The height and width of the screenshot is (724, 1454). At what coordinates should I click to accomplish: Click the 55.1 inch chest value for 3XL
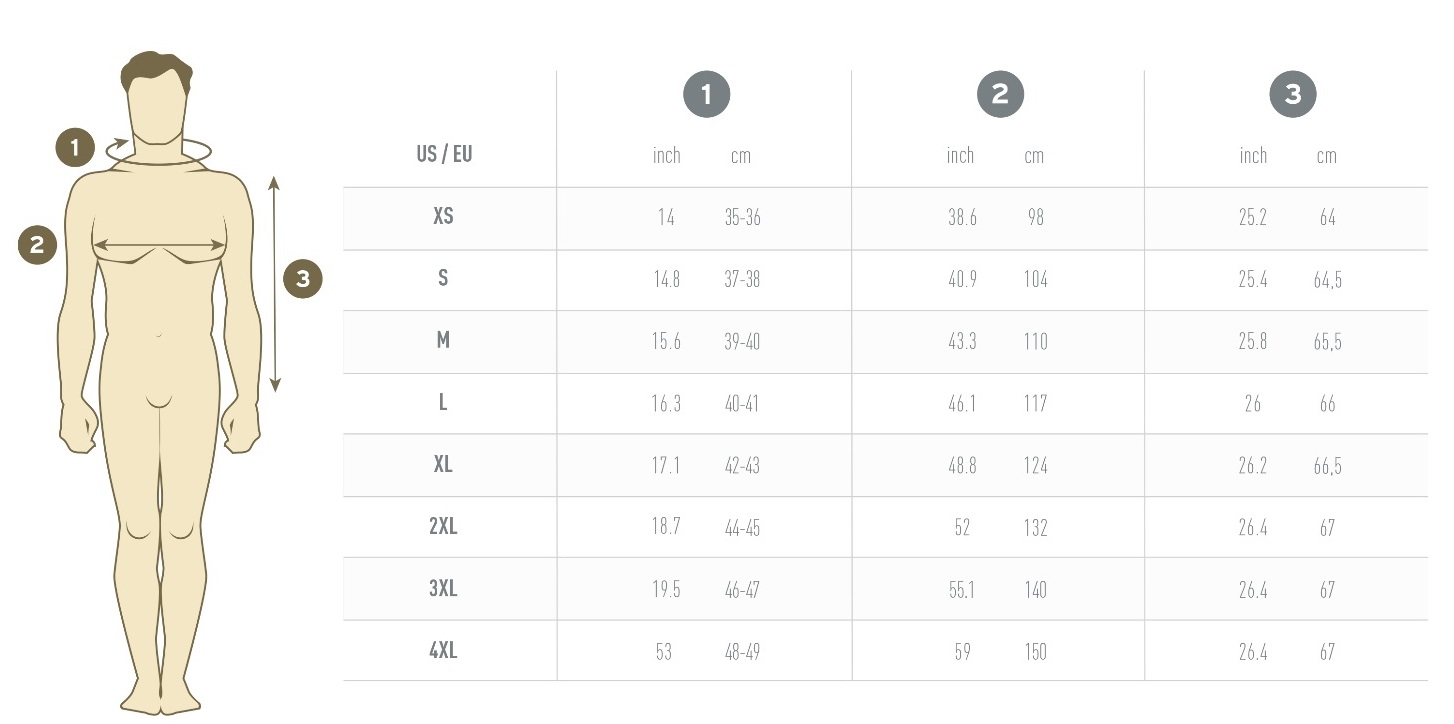tap(961, 589)
